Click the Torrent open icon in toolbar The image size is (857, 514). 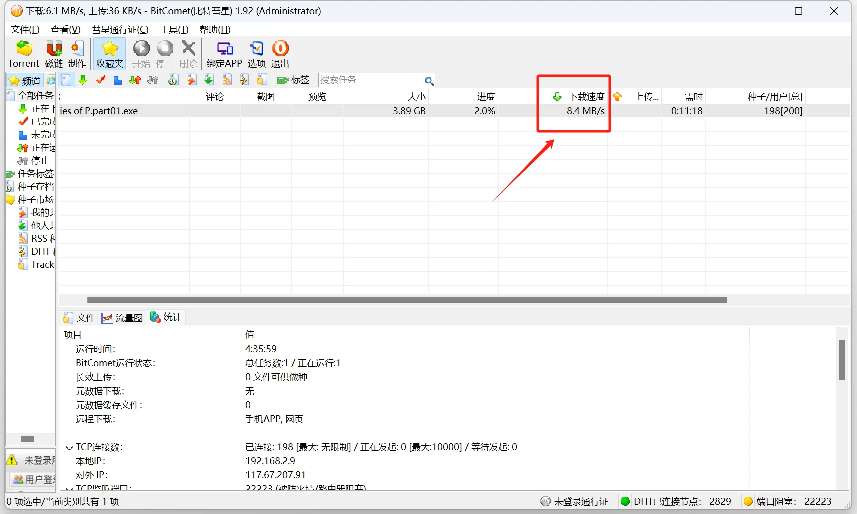pos(24,52)
